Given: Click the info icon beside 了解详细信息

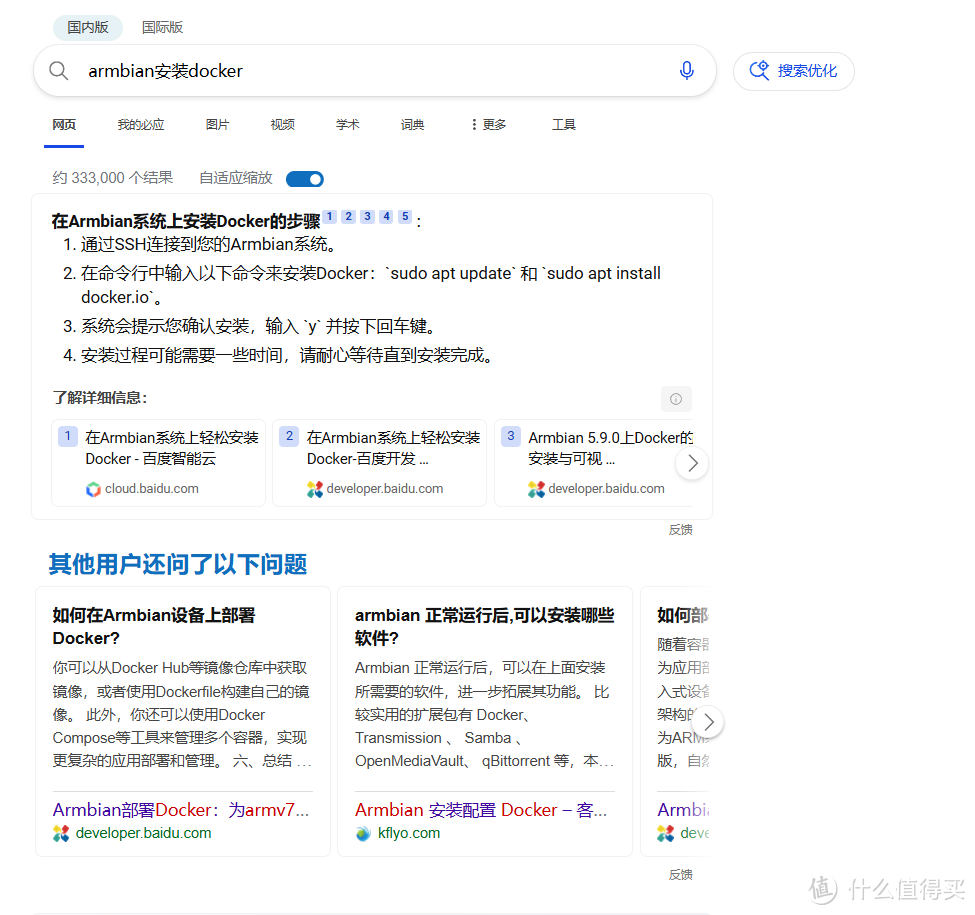Looking at the screenshot, I should tap(676, 398).
